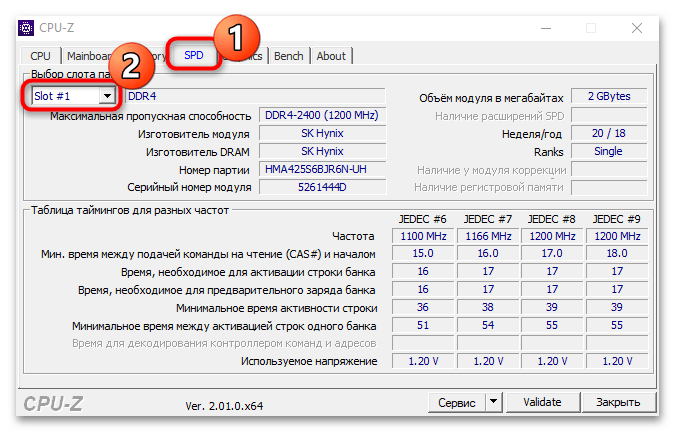This screenshot has height=432, width=675.
Task: Click the Validate button
Action: click(x=542, y=402)
